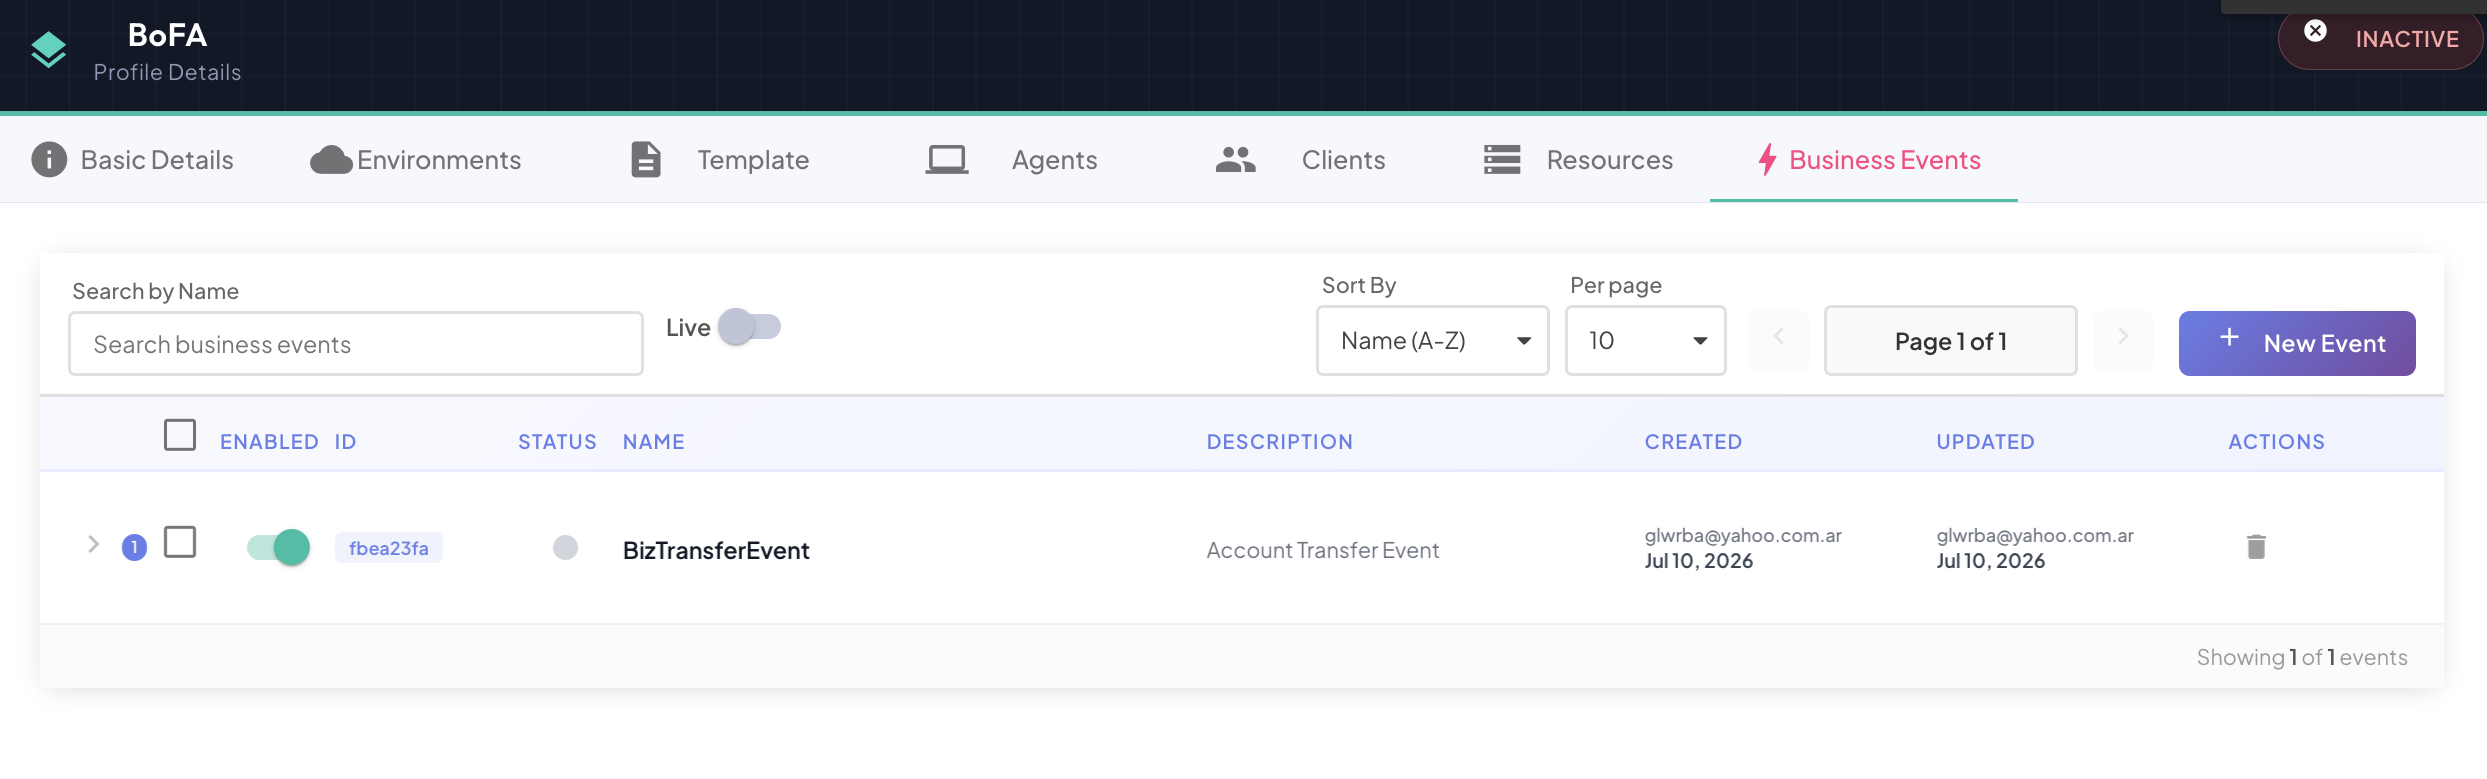Click the ACTIONS column header
2487x779 pixels.
2276,442
